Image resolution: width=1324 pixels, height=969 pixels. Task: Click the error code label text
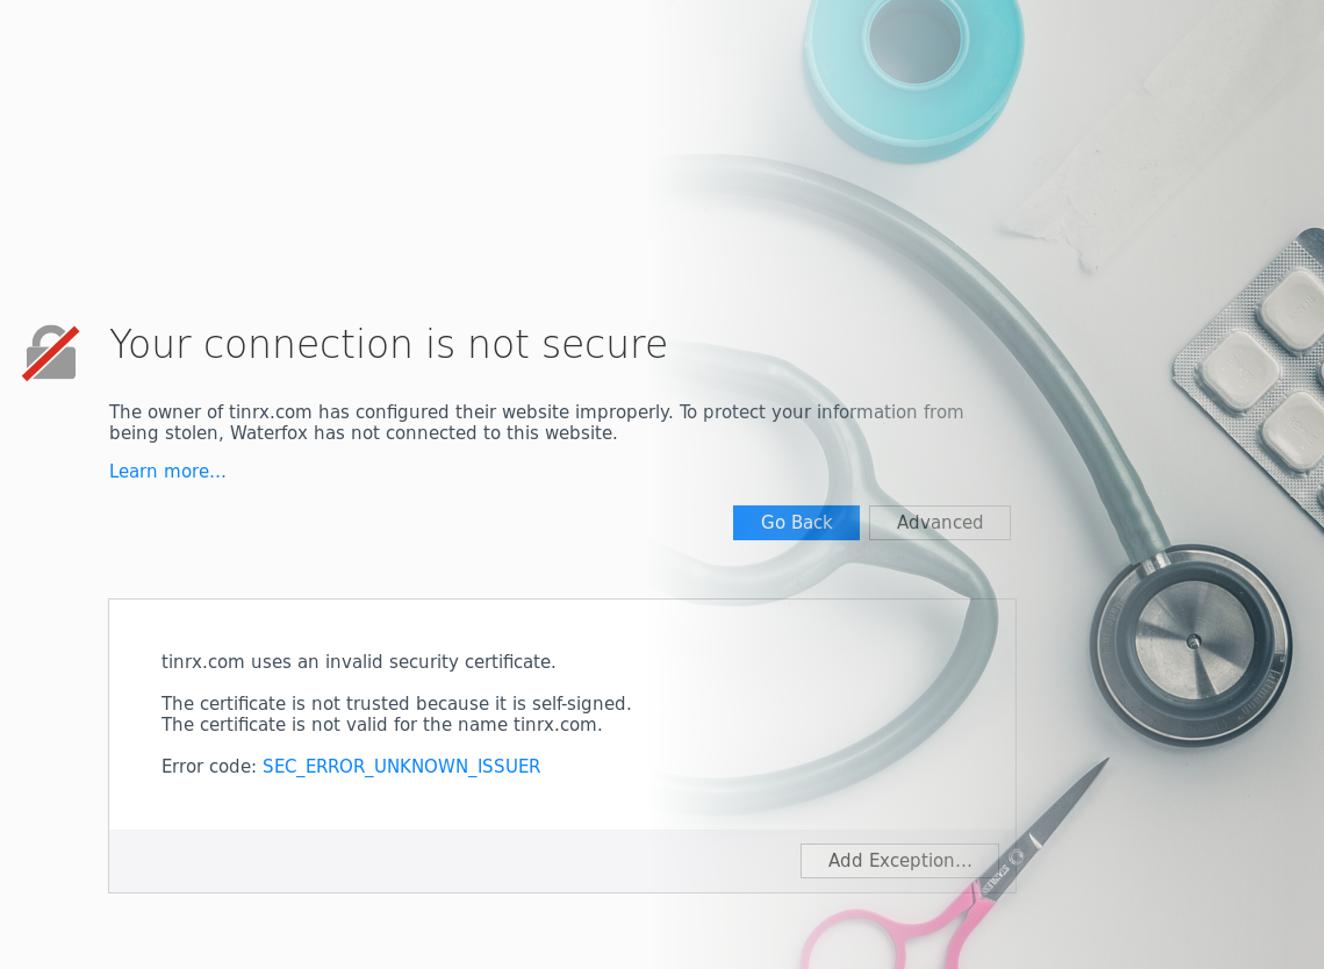point(208,766)
